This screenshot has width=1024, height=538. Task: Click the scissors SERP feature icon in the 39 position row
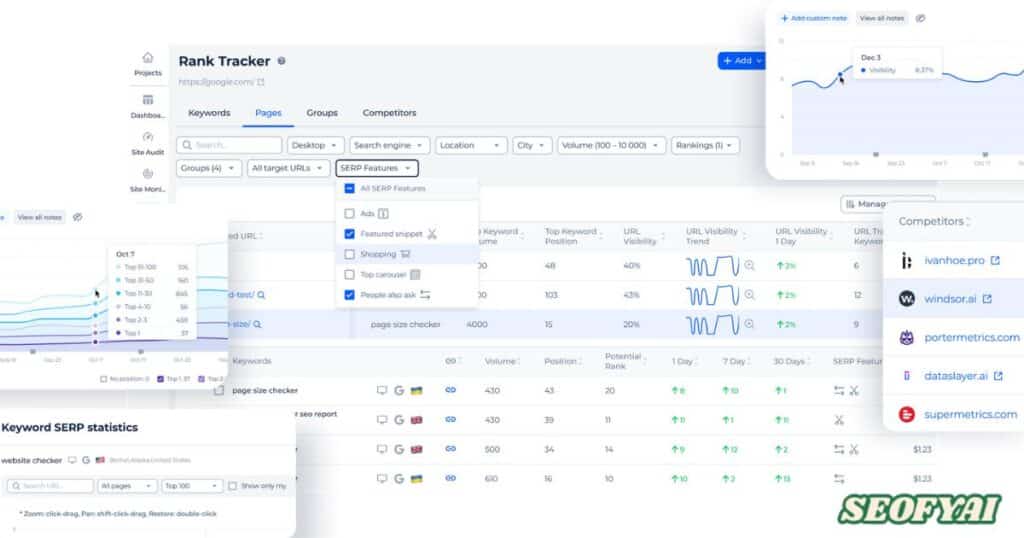point(839,420)
